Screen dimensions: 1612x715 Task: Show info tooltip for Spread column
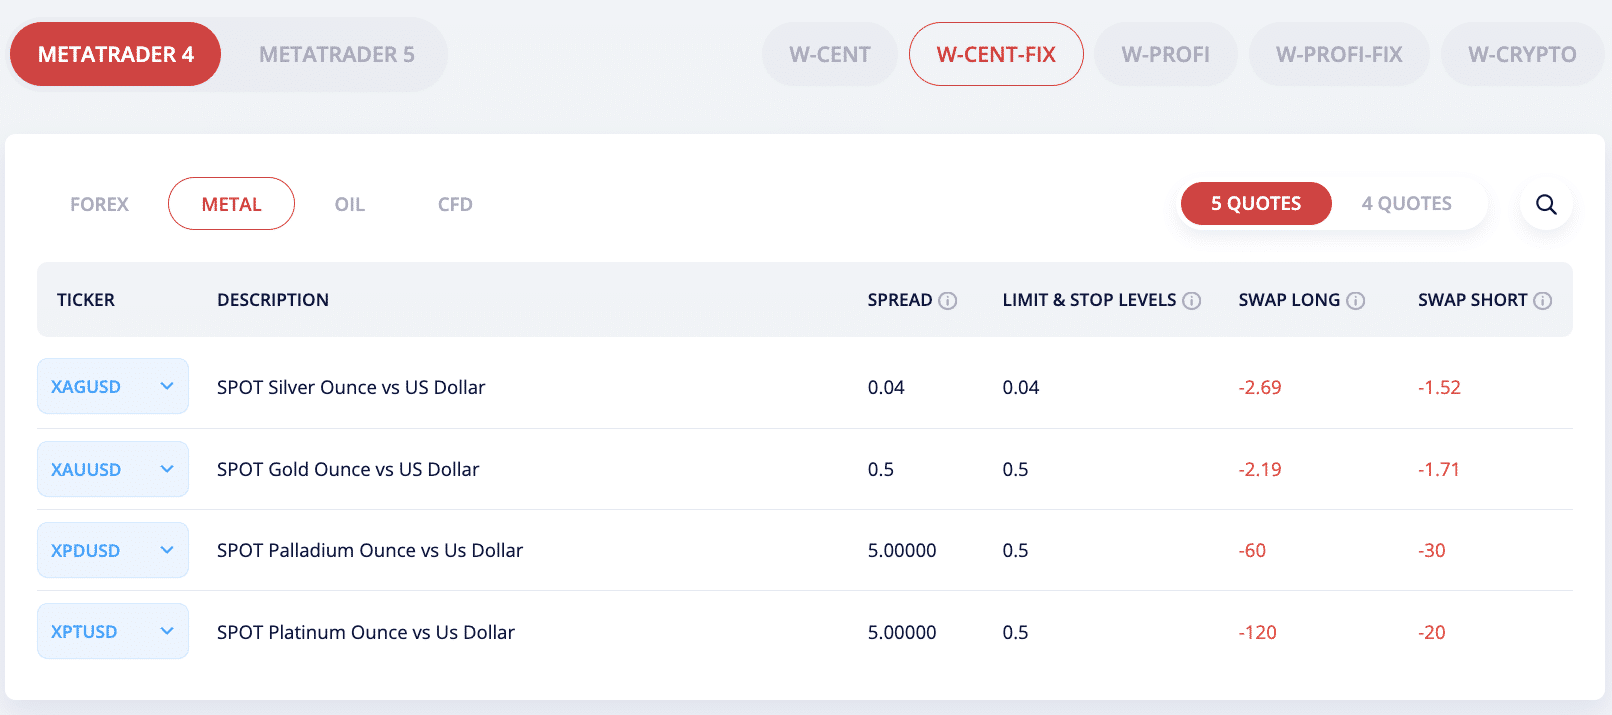(x=948, y=300)
